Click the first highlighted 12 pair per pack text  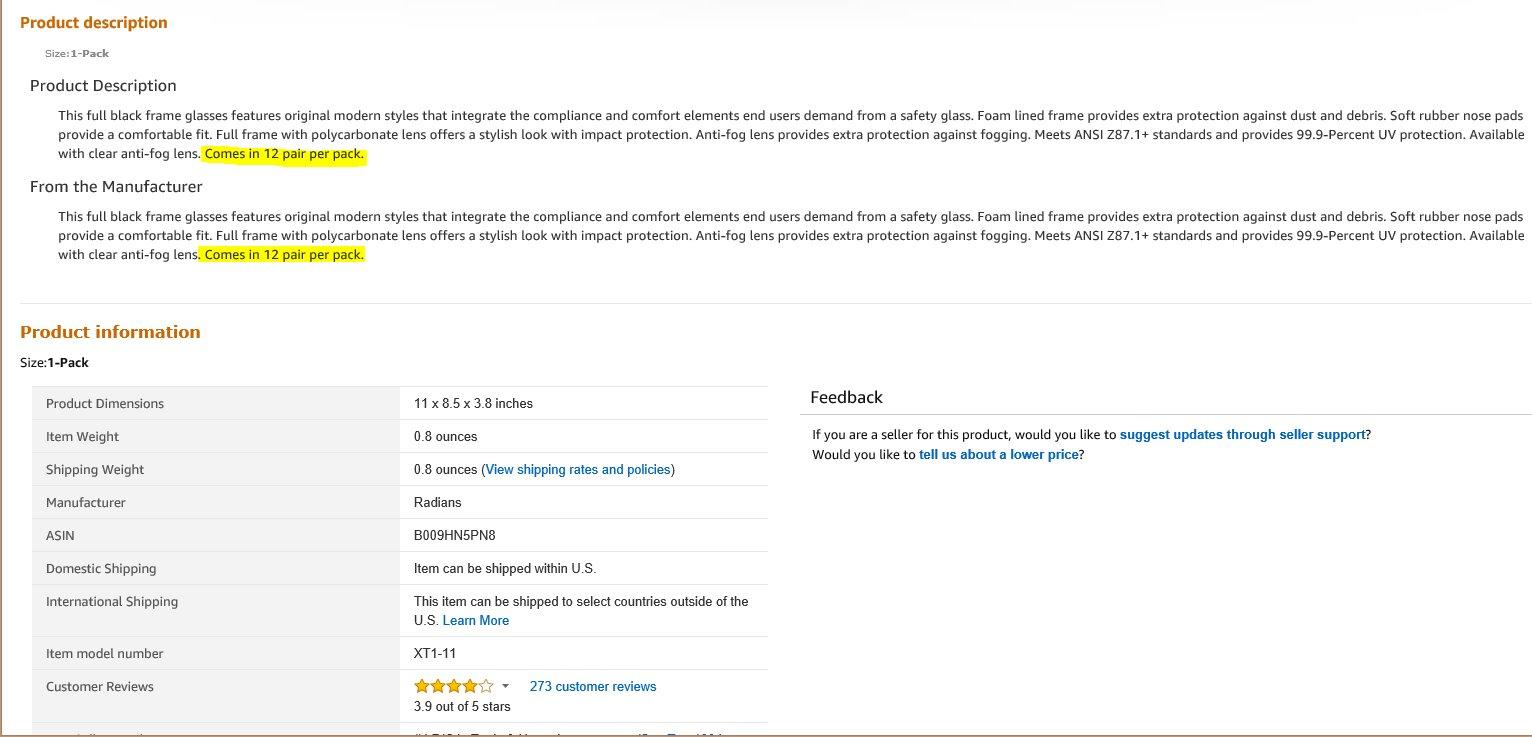coord(284,154)
